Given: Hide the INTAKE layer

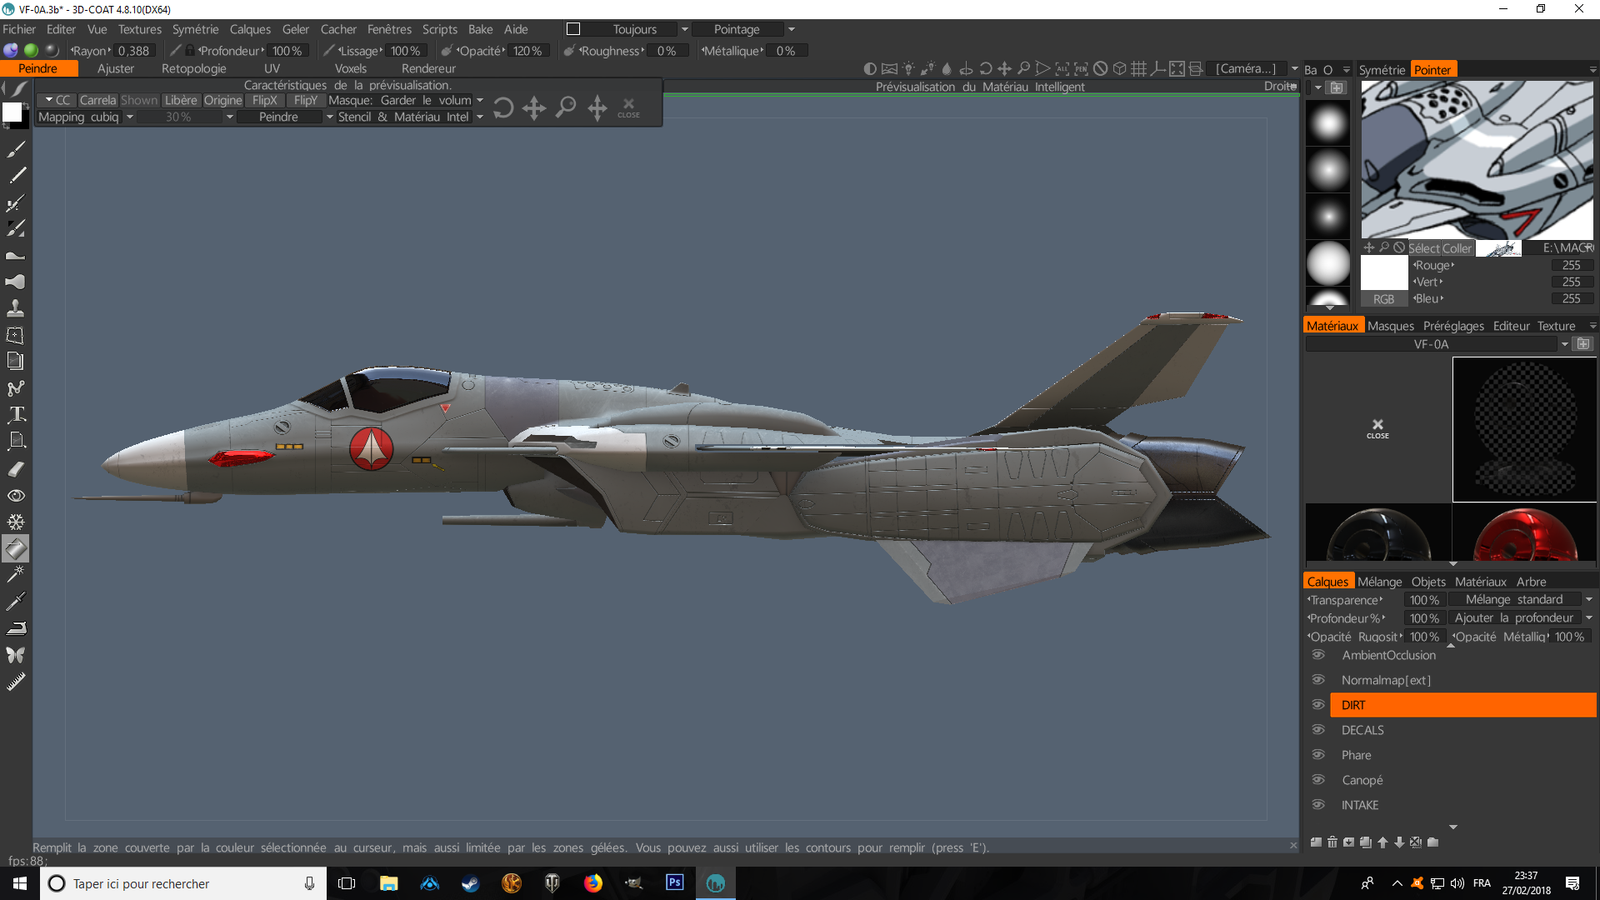Looking at the screenshot, I should pyautogui.click(x=1318, y=805).
